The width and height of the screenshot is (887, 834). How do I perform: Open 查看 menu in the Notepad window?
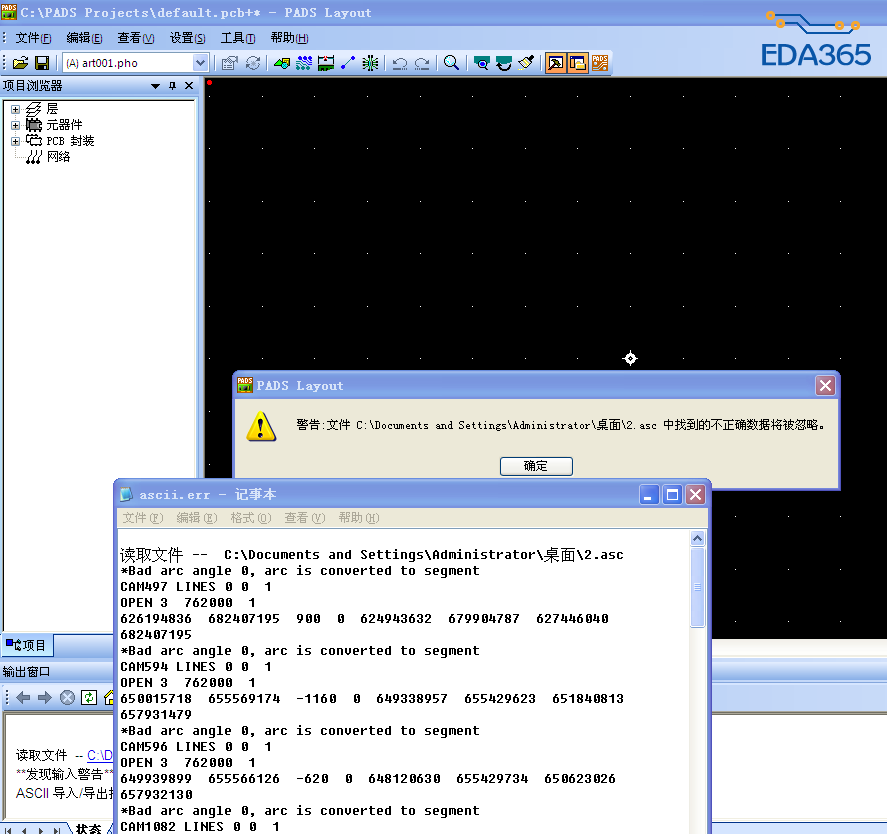point(305,518)
